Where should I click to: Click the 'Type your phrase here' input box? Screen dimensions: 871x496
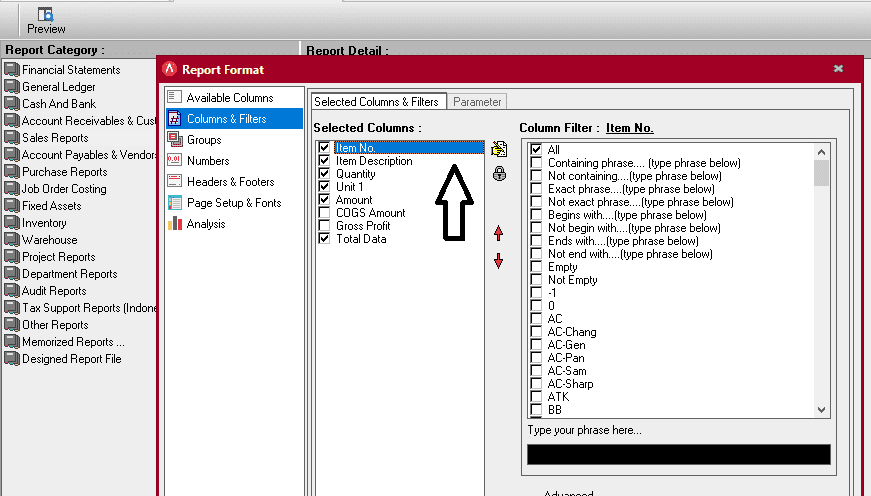pyautogui.click(x=678, y=454)
